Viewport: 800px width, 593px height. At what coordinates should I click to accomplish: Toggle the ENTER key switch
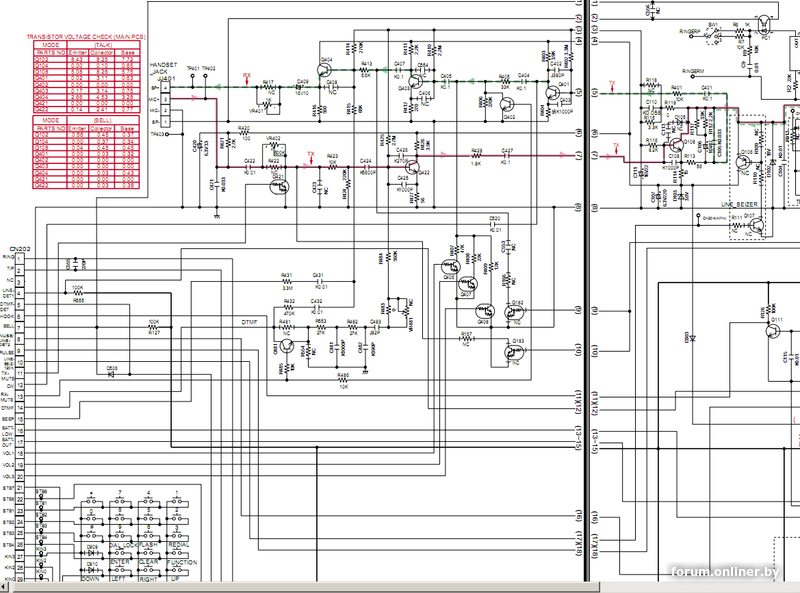click(x=119, y=570)
